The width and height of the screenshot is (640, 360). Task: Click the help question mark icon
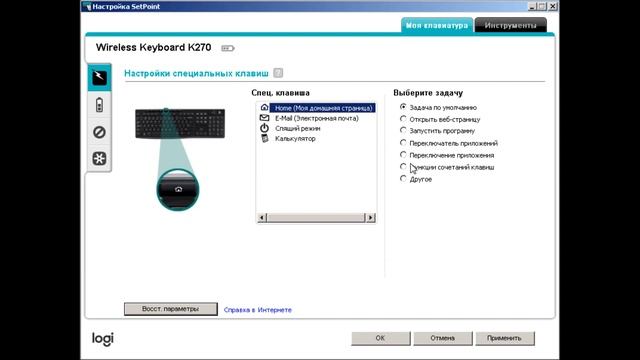pos(278,73)
